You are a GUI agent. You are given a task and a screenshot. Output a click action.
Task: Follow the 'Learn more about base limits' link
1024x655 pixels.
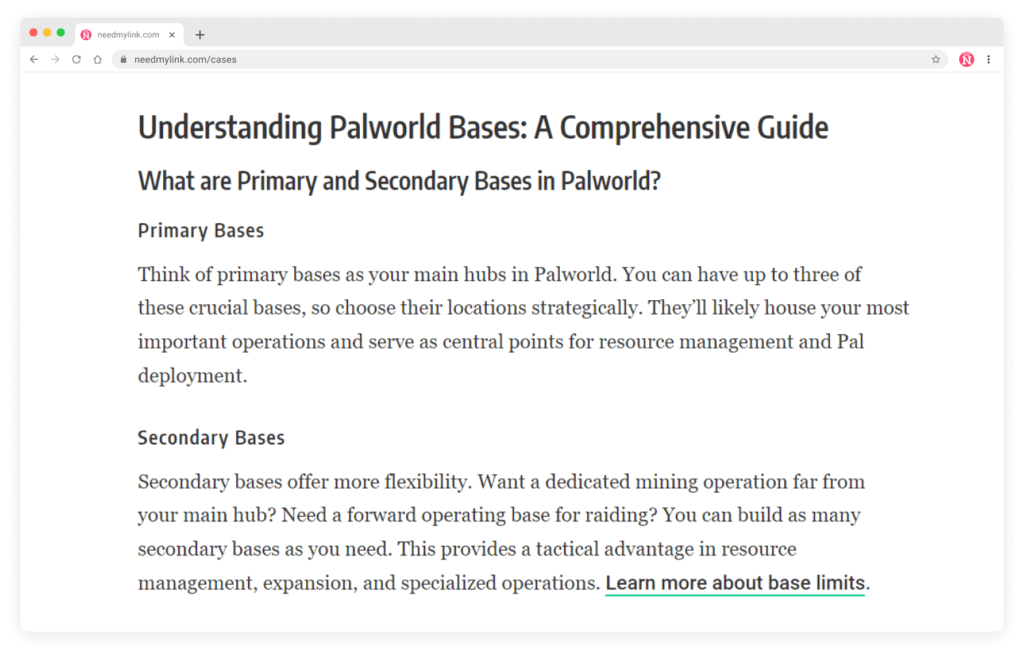click(x=735, y=583)
